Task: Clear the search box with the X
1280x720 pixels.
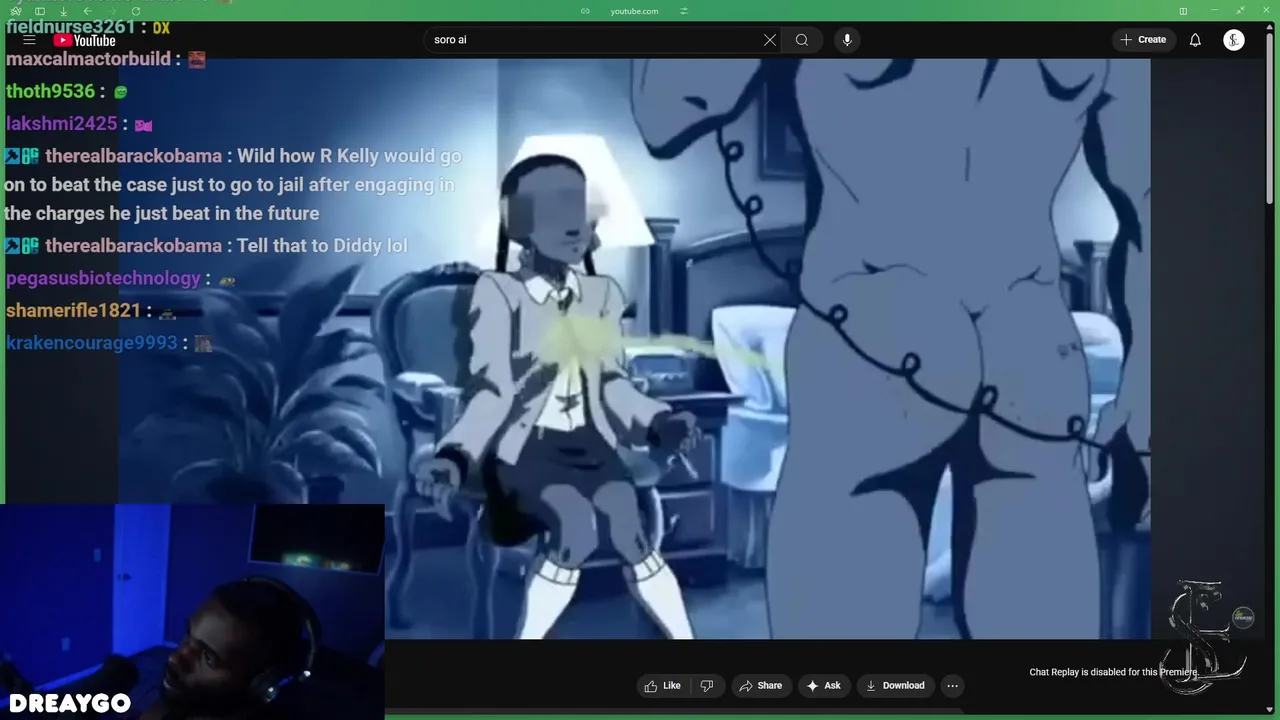Action: (769, 40)
